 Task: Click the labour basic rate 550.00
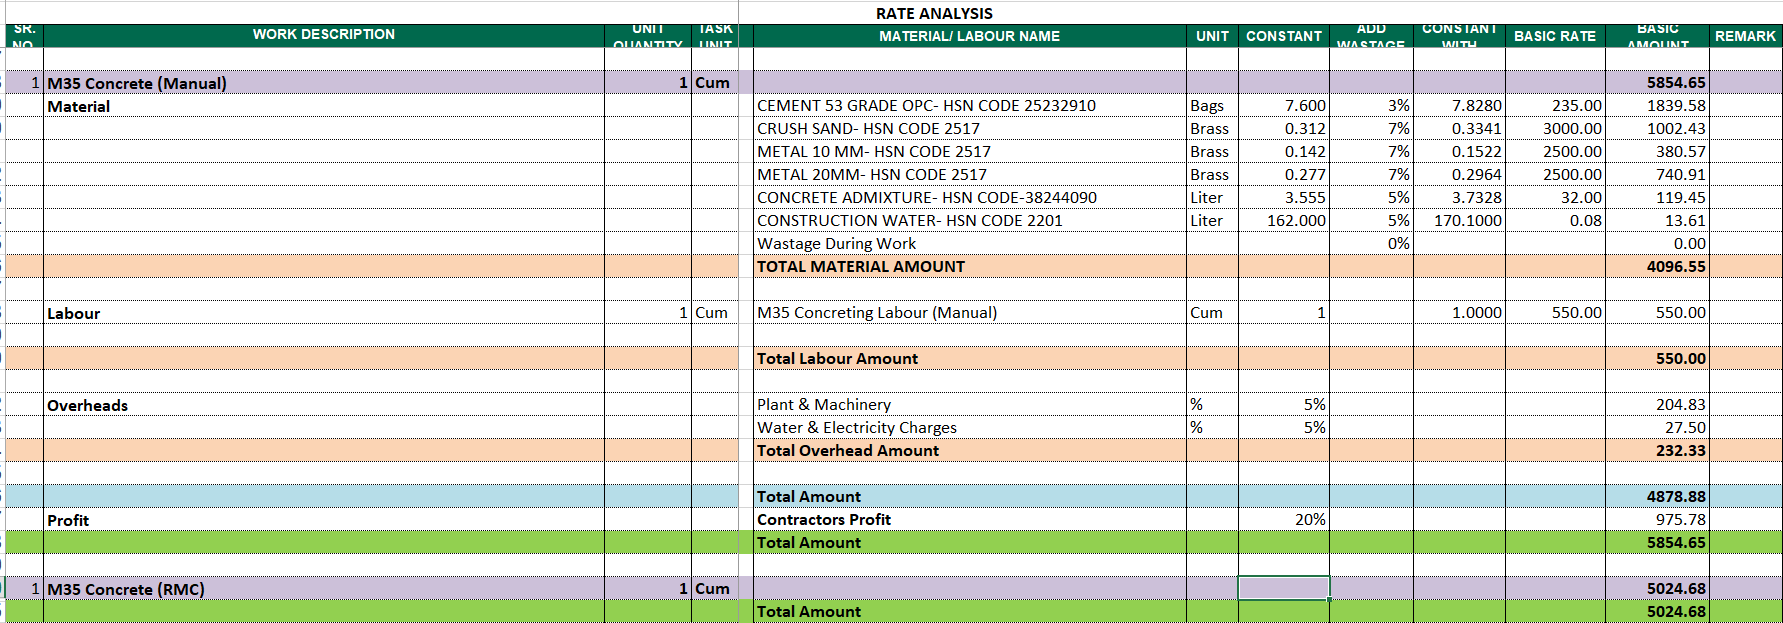(x=1555, y=313)
